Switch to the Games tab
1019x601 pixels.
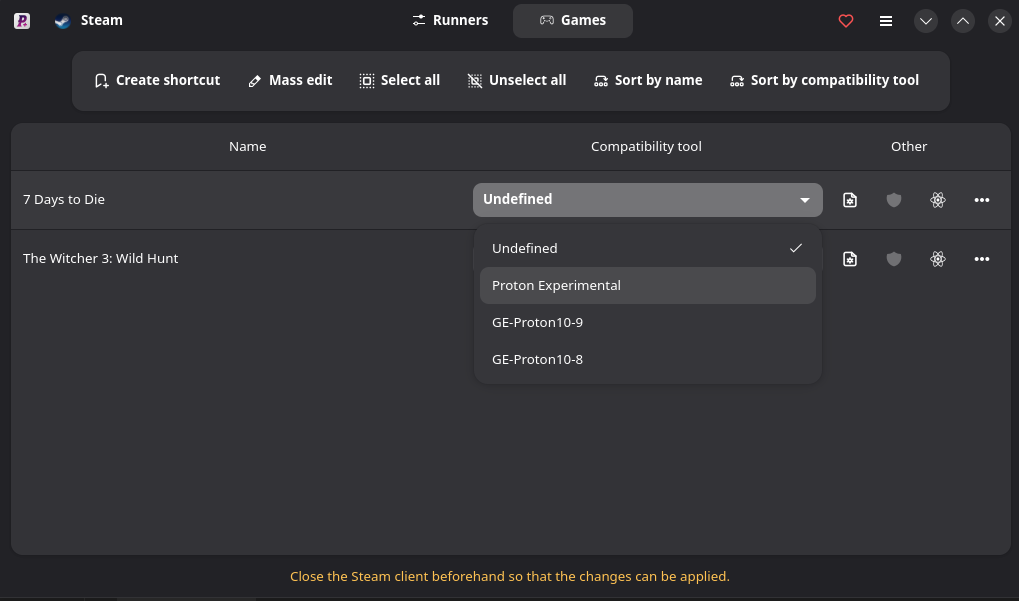click(573, 21)
